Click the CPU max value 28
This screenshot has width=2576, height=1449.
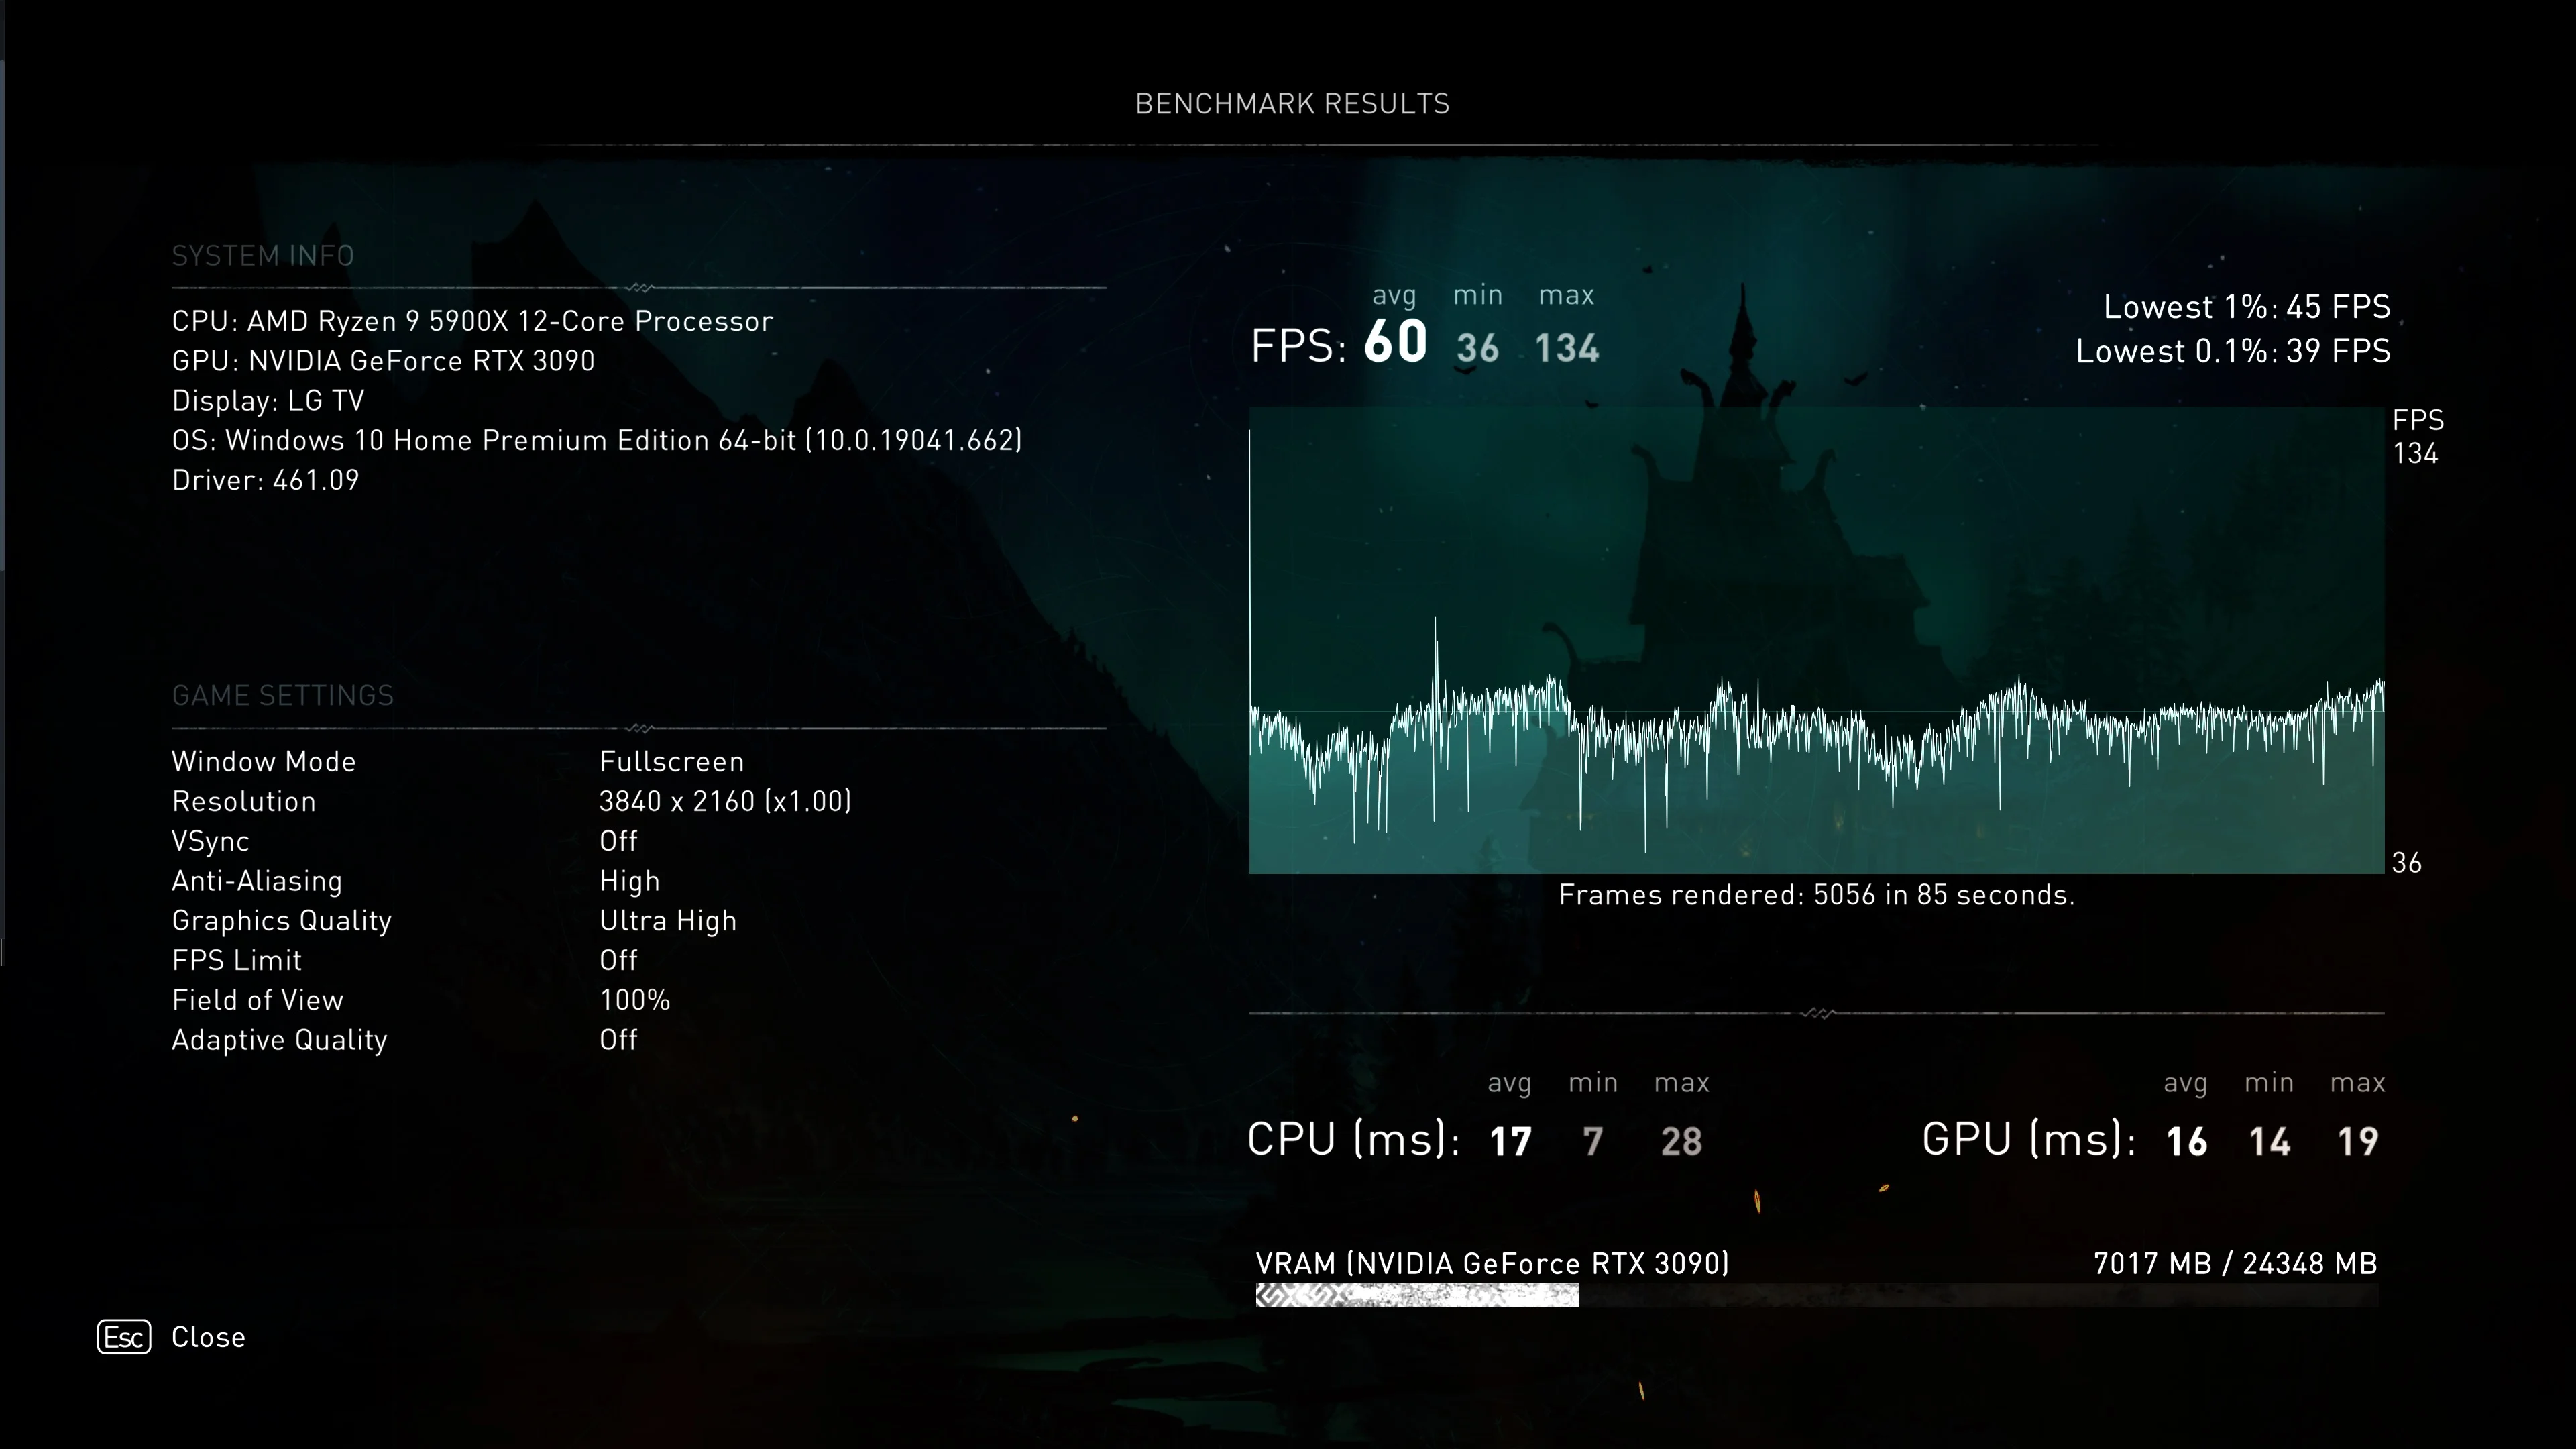coord(1681,1142)
